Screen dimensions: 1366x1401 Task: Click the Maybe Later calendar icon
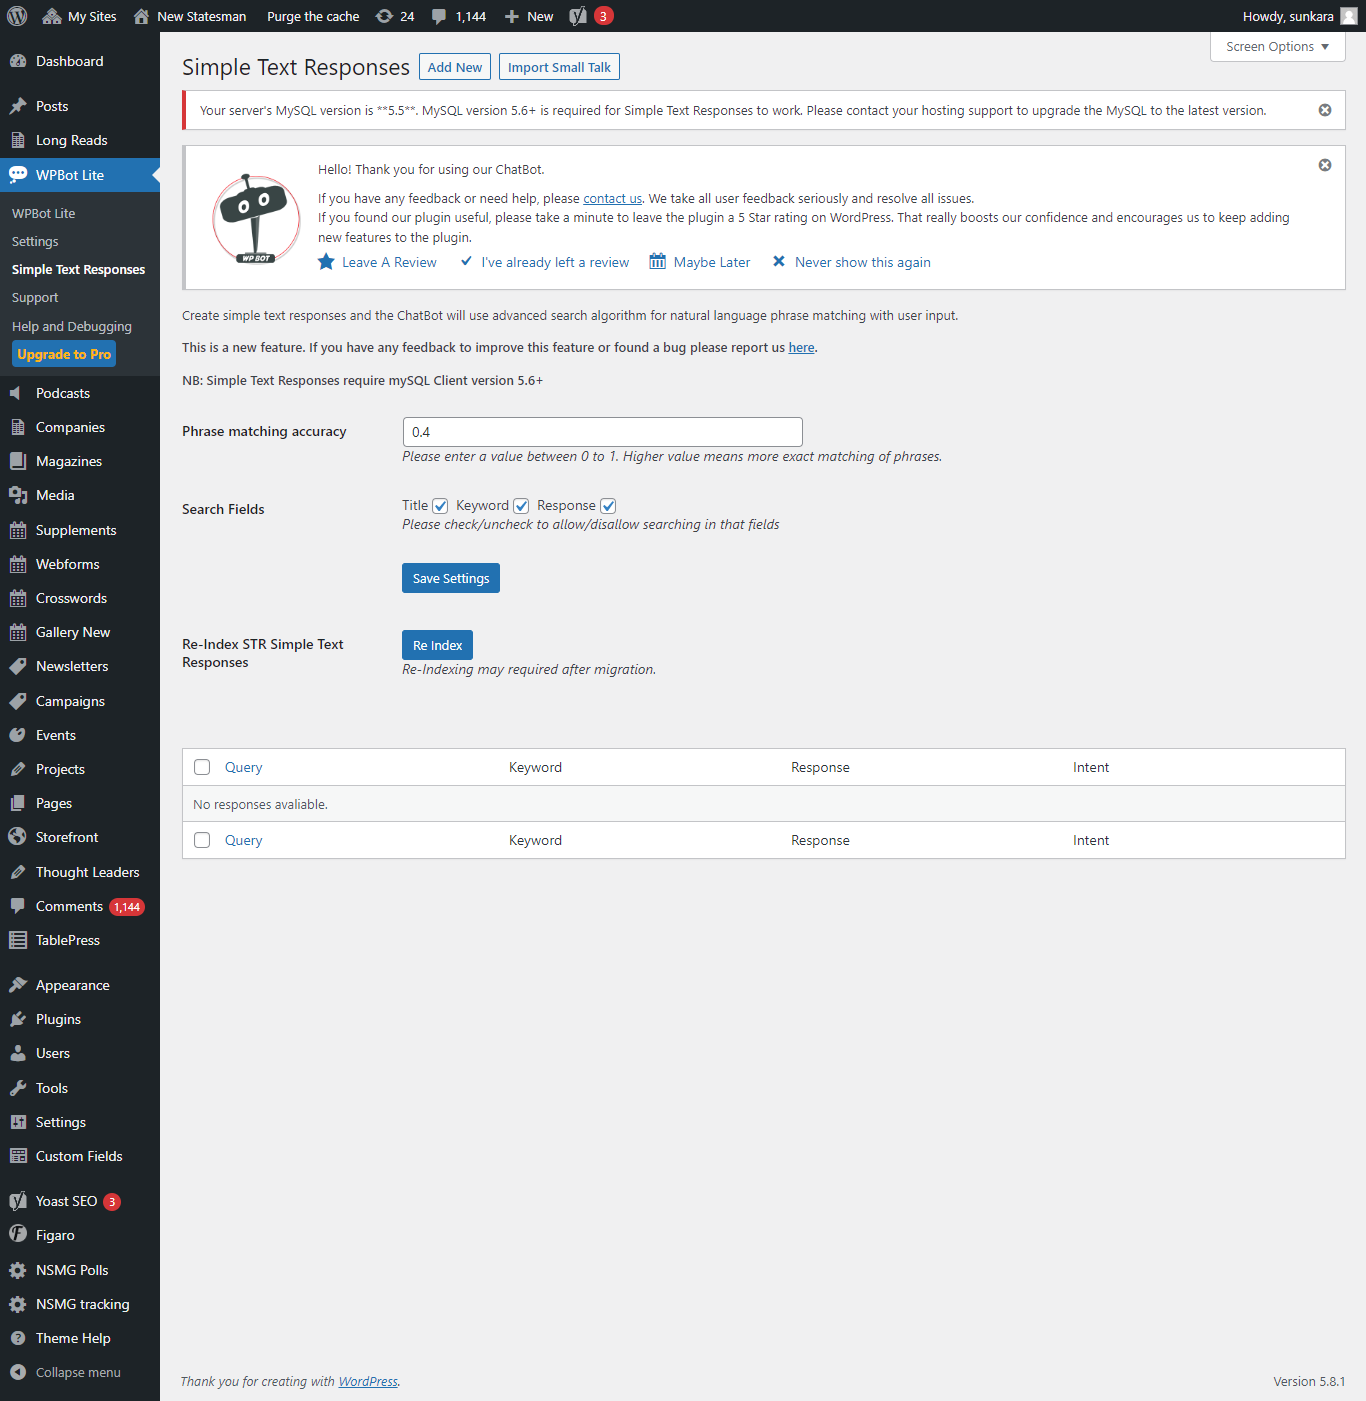pos(657,262)
